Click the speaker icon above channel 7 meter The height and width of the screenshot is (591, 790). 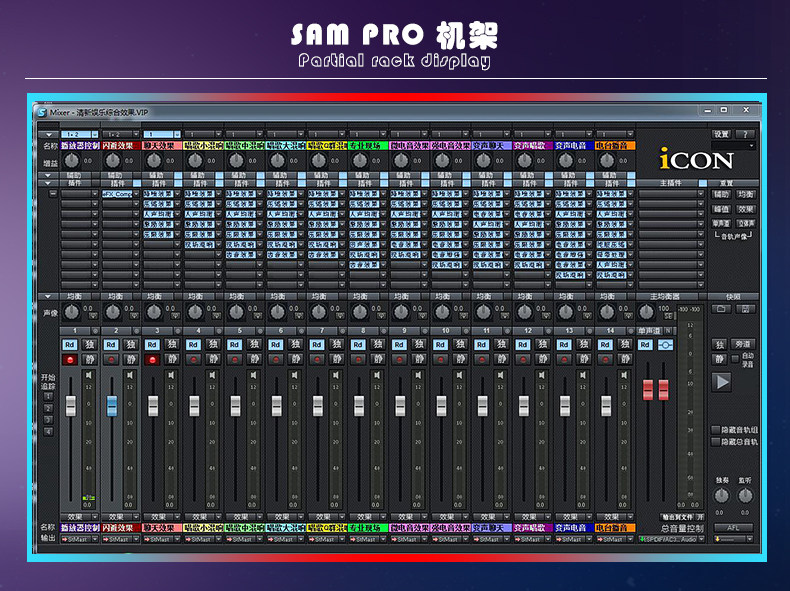click(x=337, y=375)
